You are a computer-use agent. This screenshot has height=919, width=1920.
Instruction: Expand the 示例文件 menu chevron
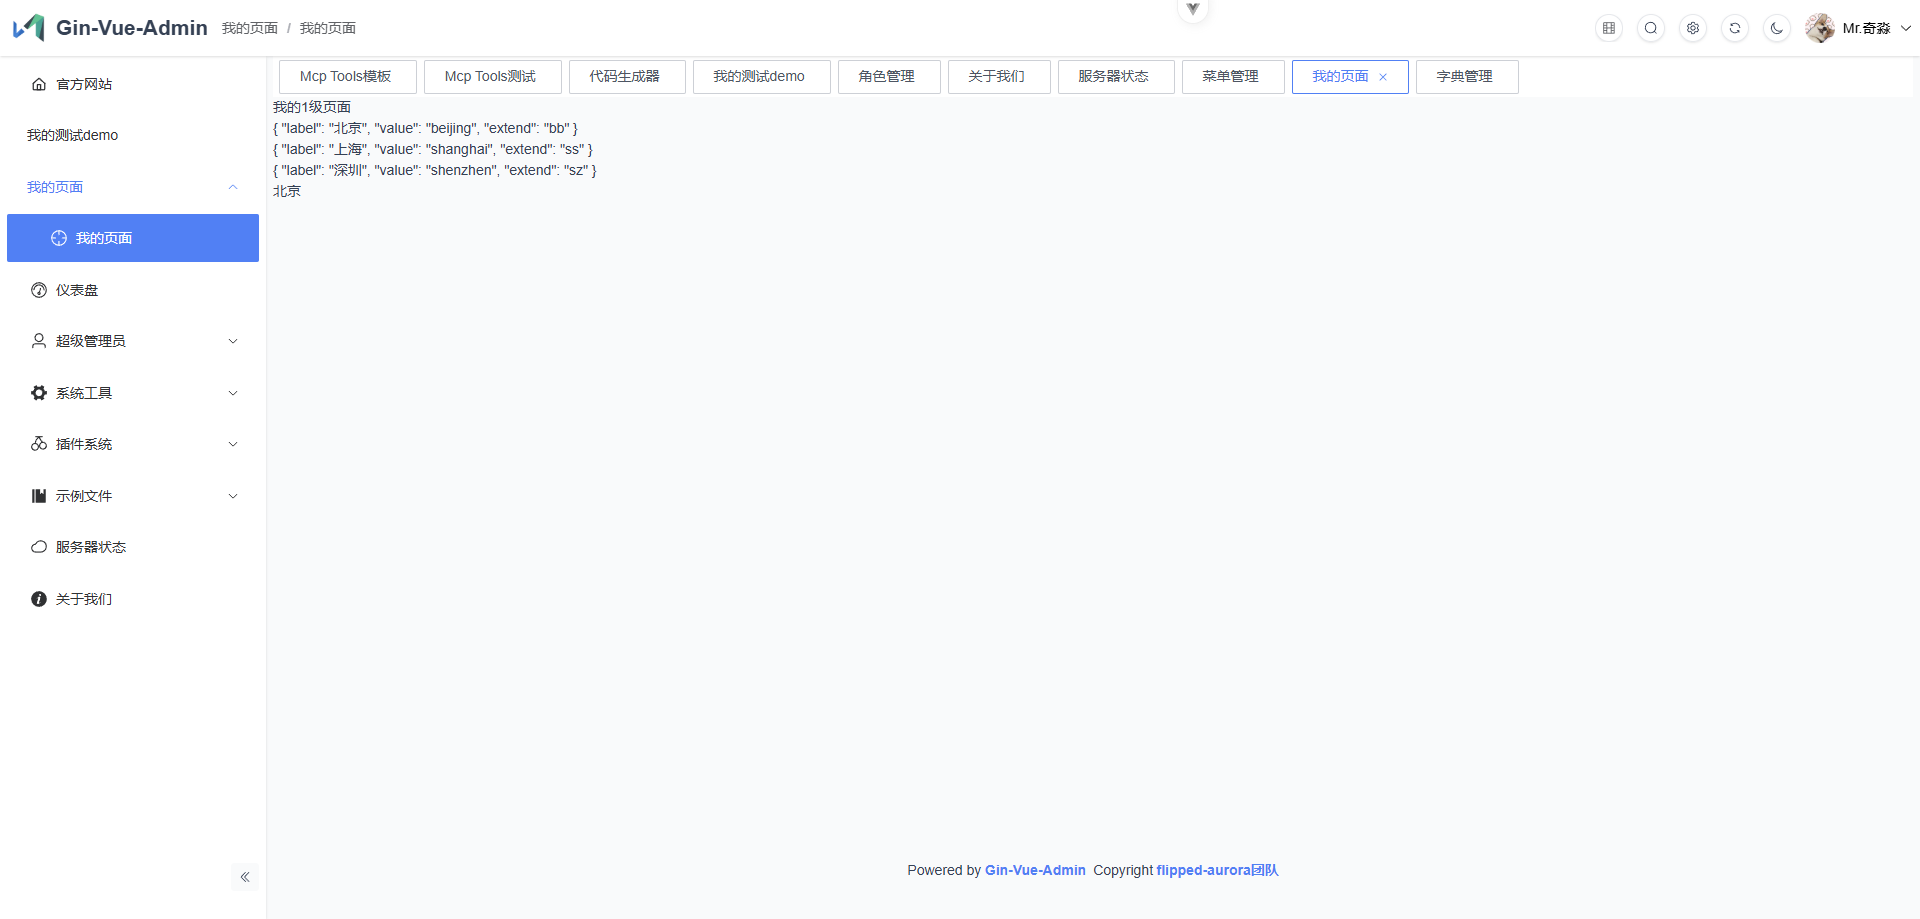pyautogui.click(x=233, y=496)
